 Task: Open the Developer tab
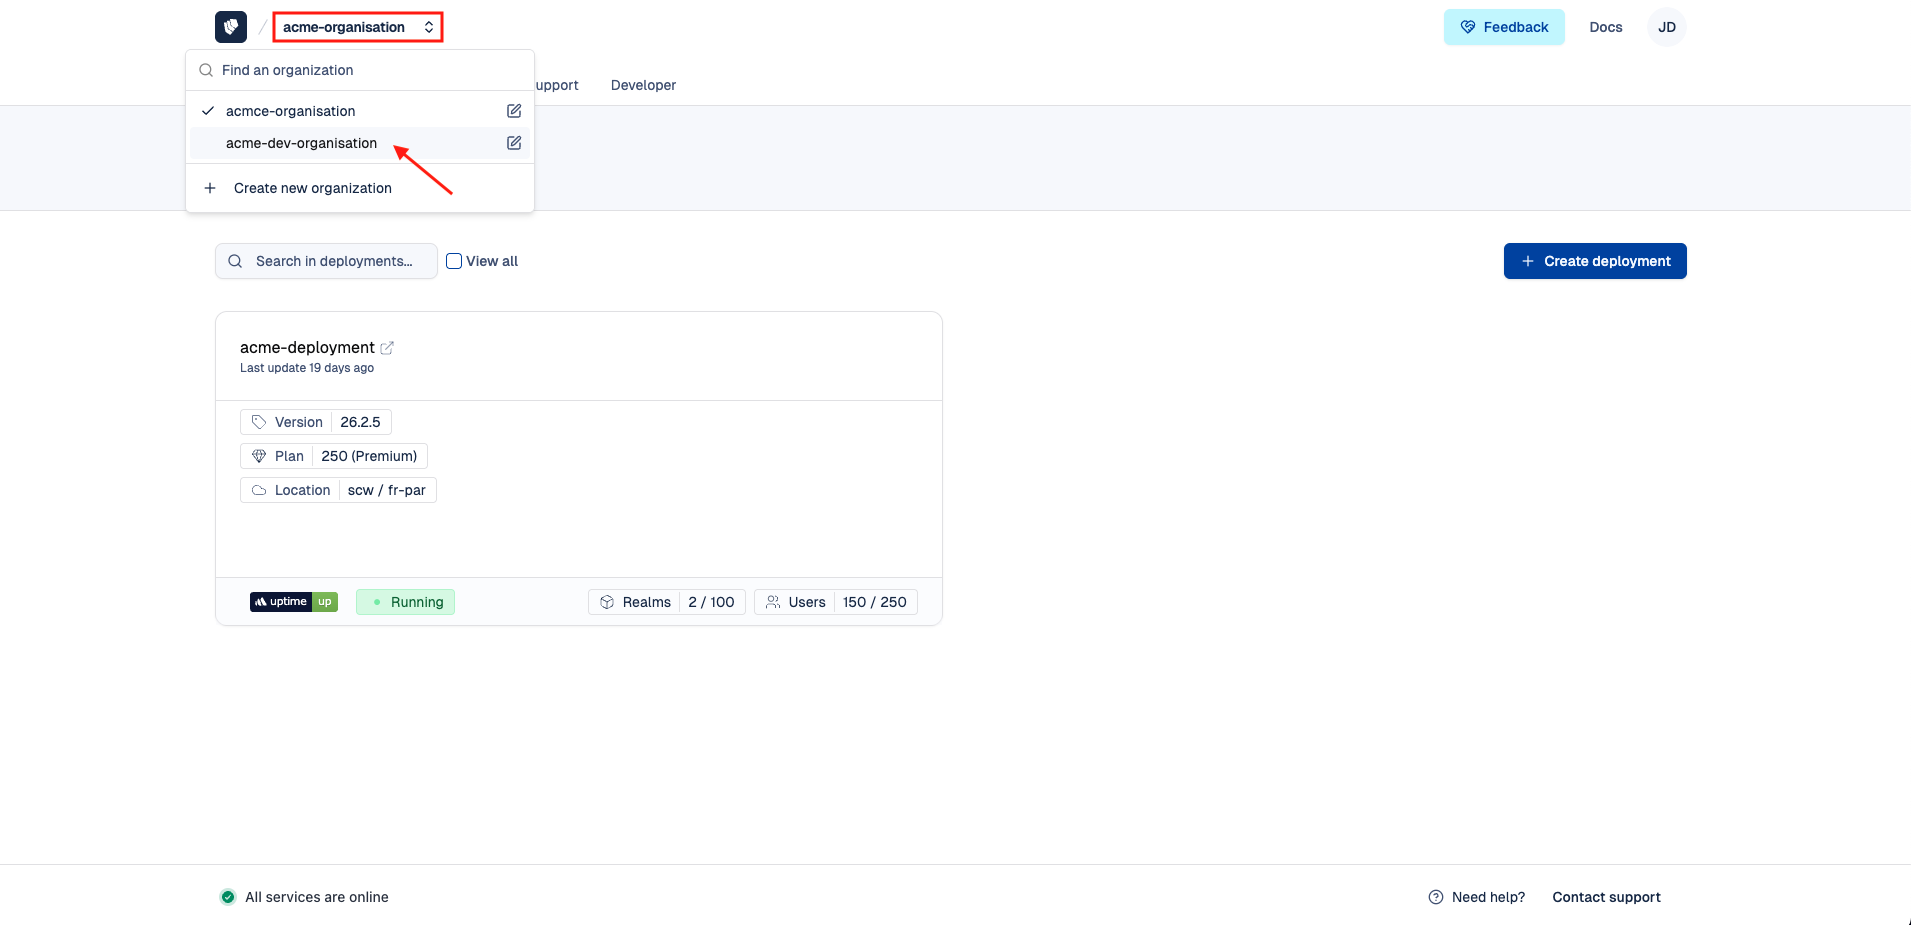click(643, 85)
